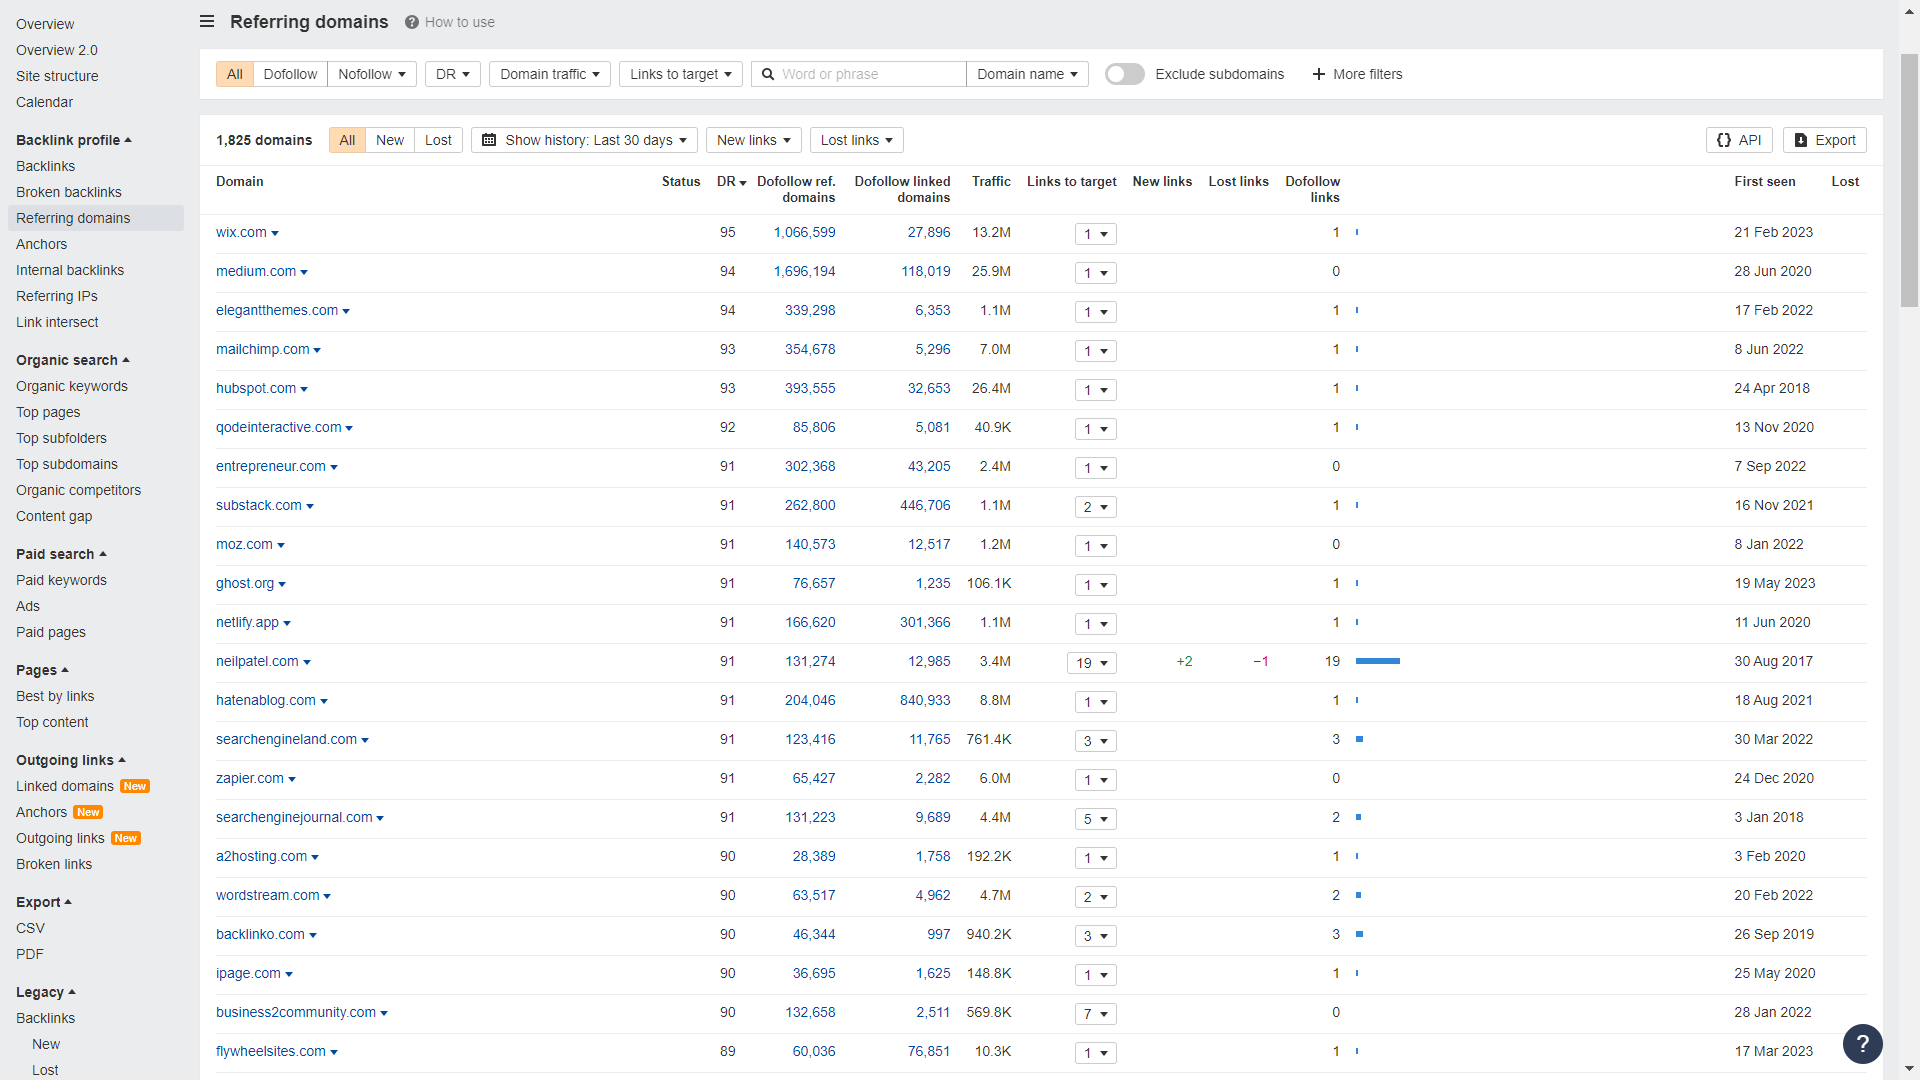
Task: Open Linked domains in sidebar
Action: [65, 786]
